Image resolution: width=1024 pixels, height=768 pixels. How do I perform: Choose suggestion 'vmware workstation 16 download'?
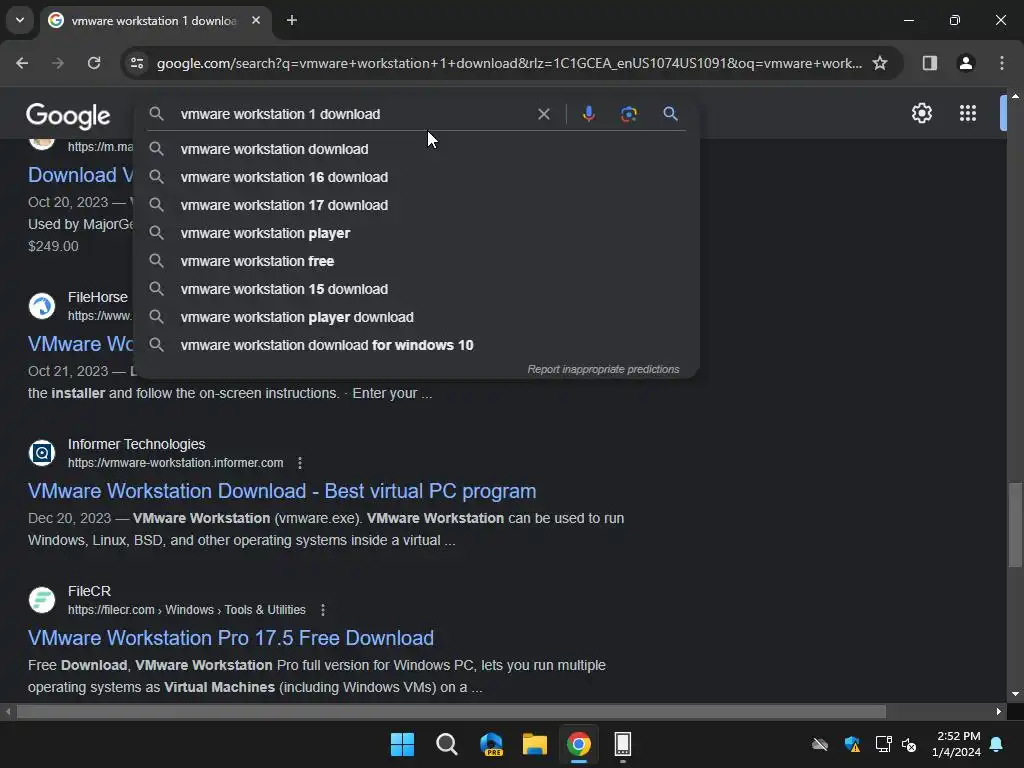417,177
